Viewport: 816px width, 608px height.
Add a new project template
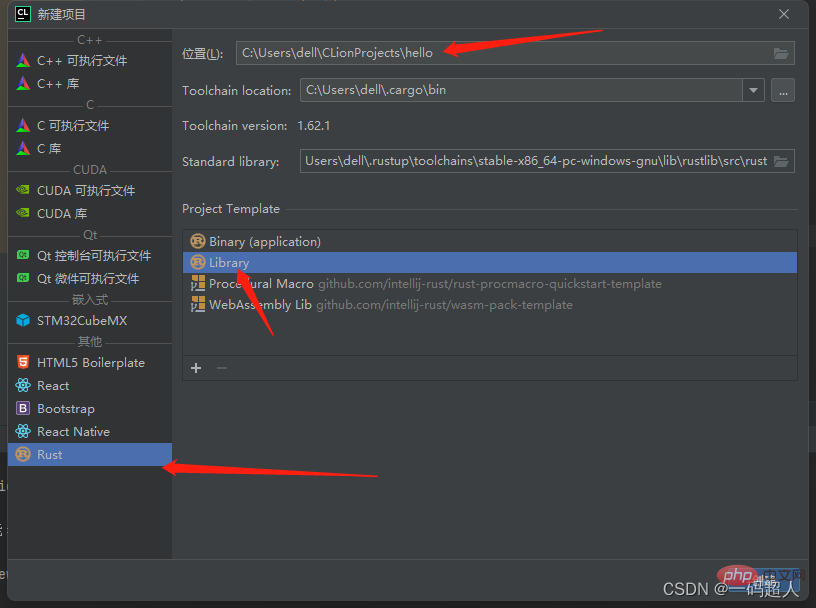pos(196,368)
